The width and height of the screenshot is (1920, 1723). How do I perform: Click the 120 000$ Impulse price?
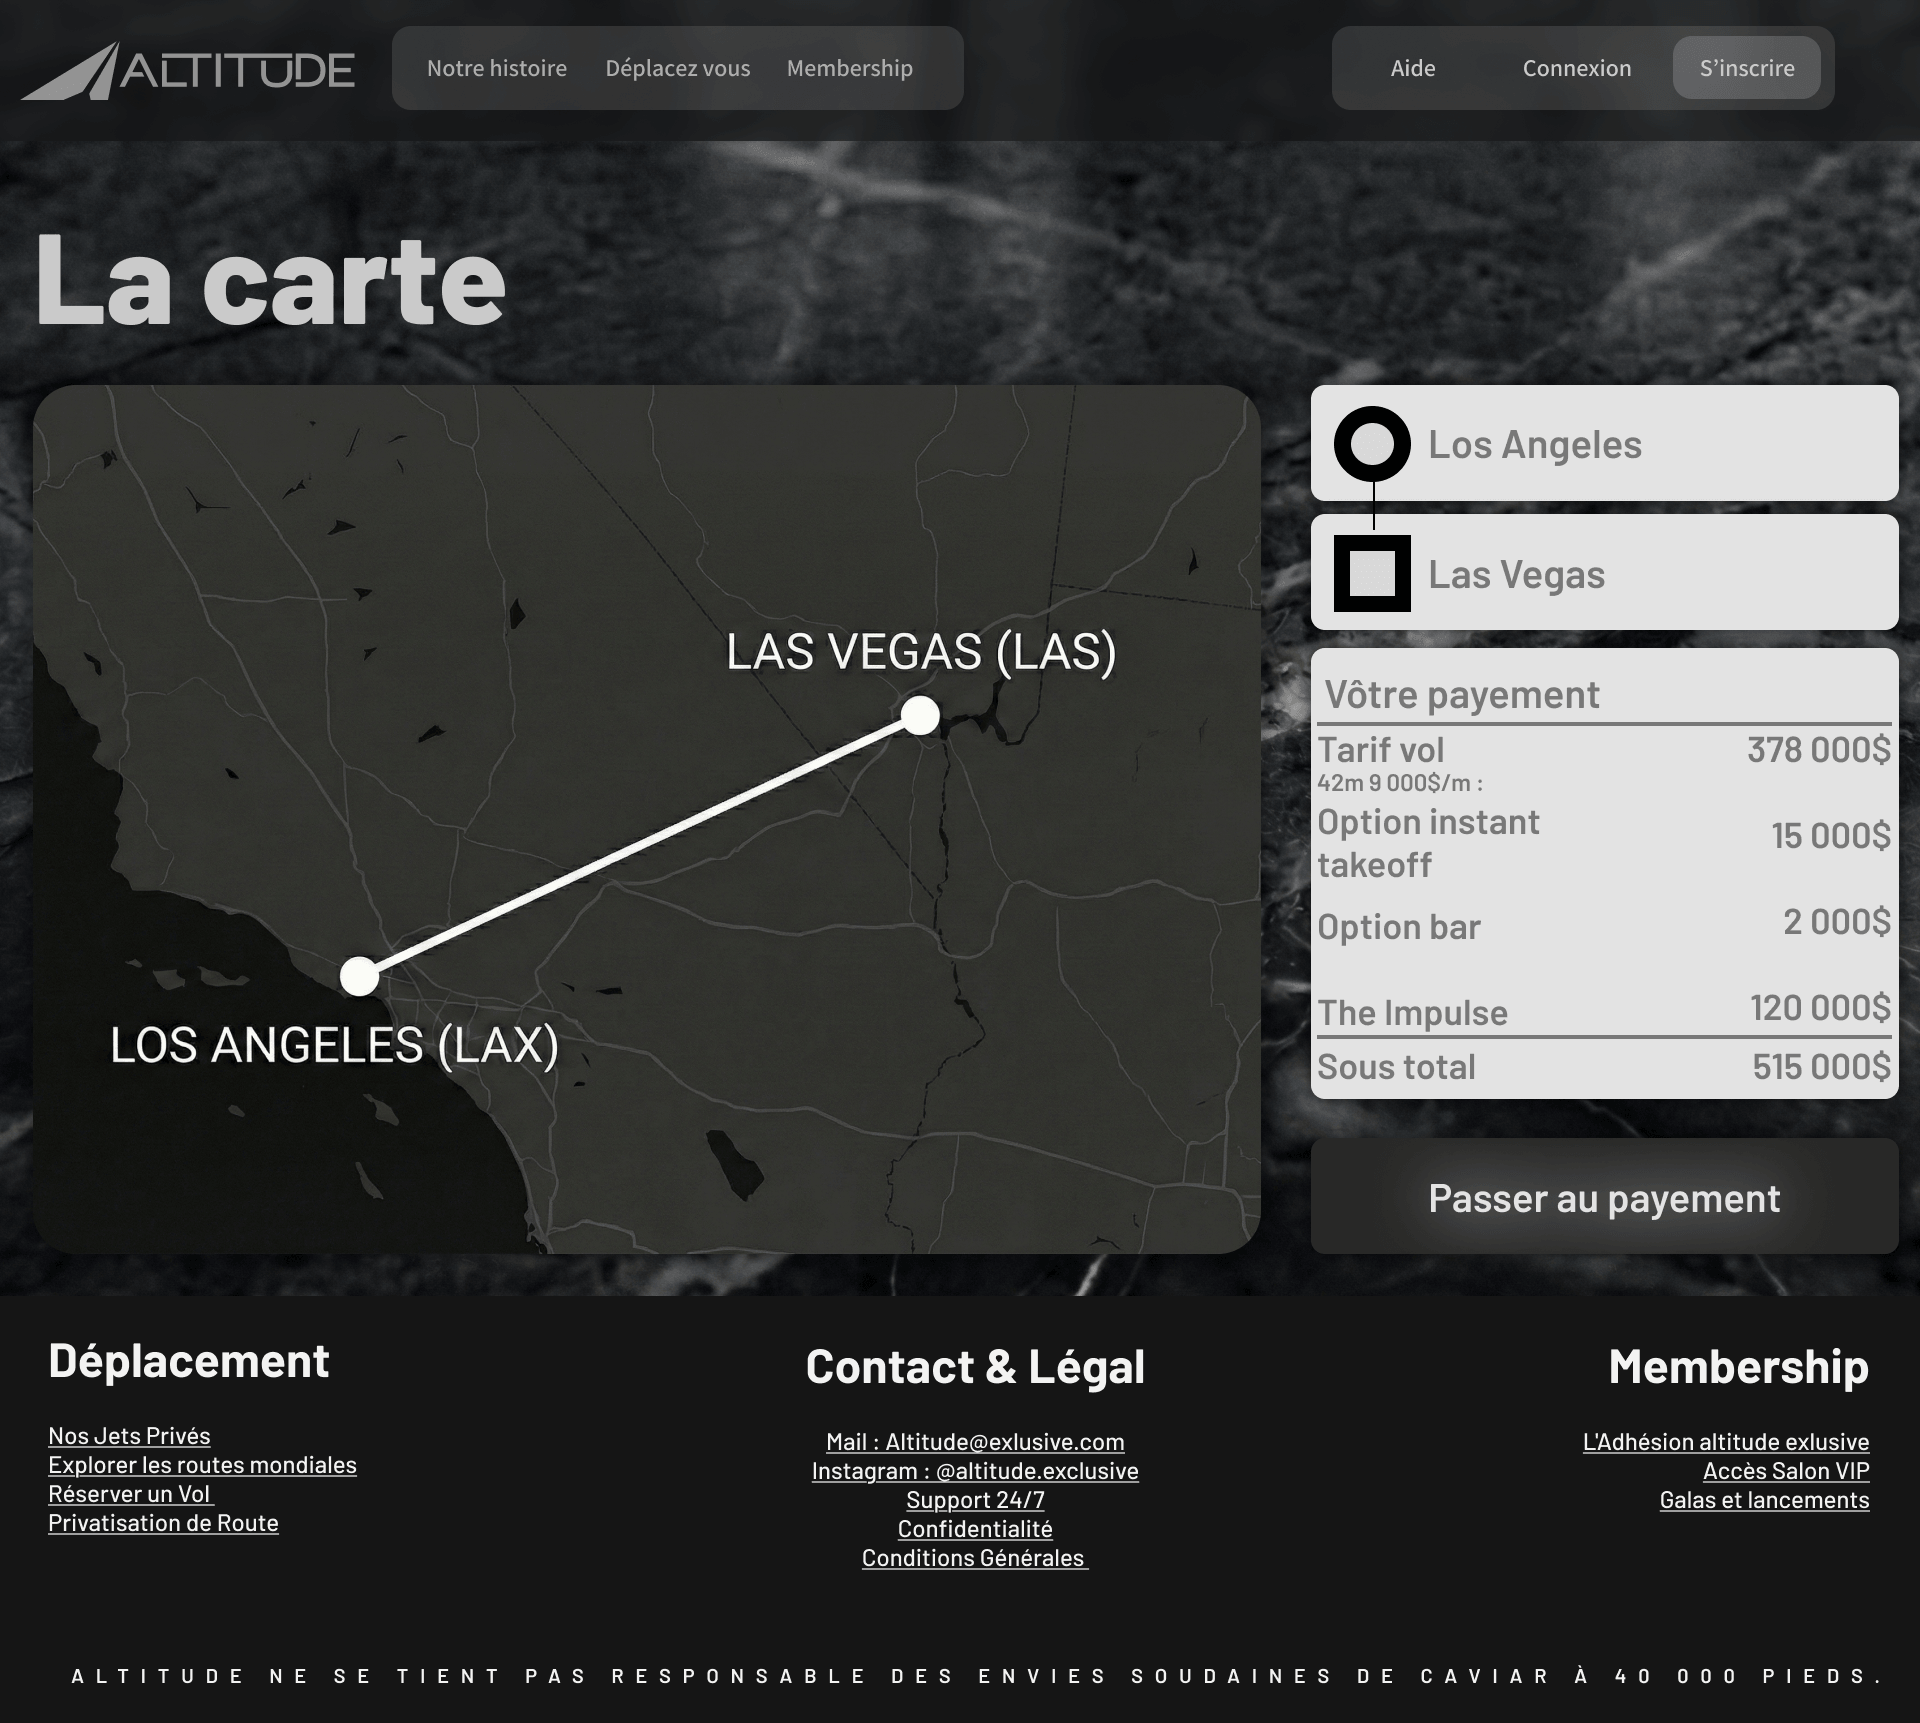[1820, 1008]
